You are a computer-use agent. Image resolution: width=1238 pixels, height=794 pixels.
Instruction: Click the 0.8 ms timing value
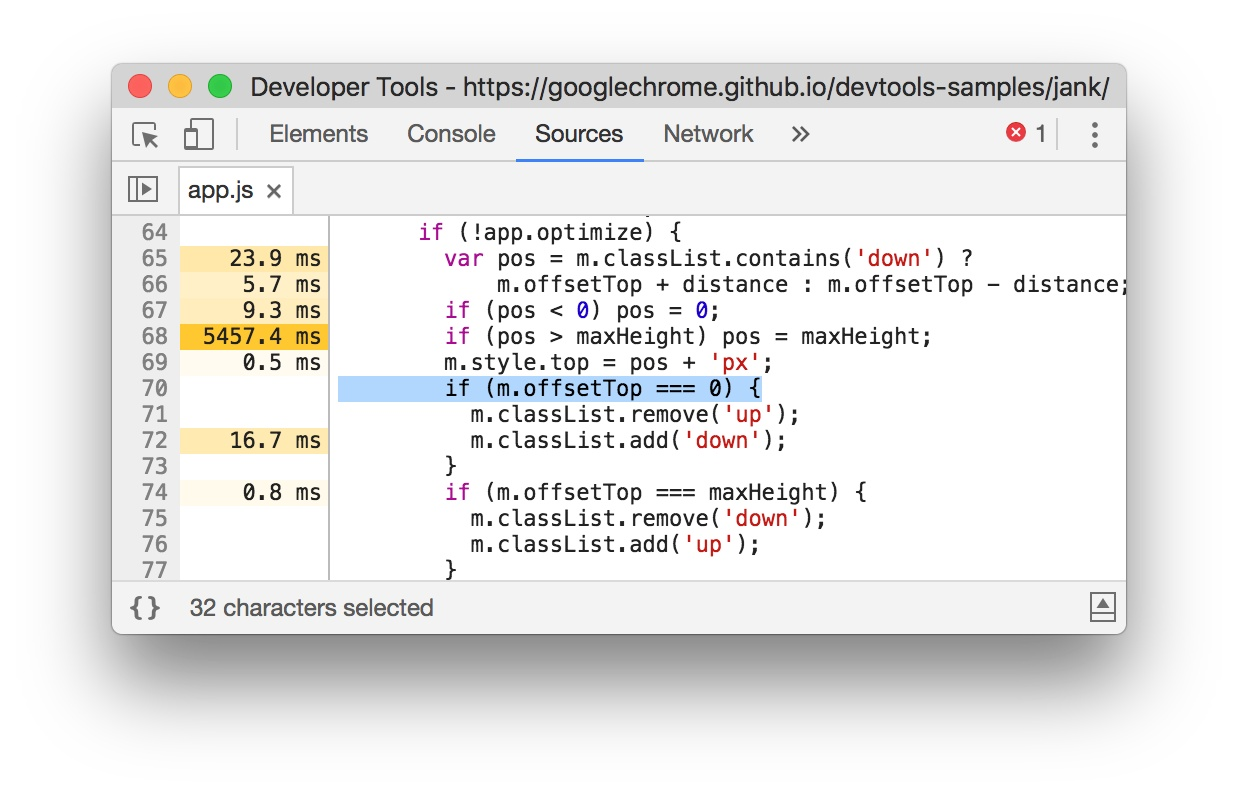click(x=282, y=492)
